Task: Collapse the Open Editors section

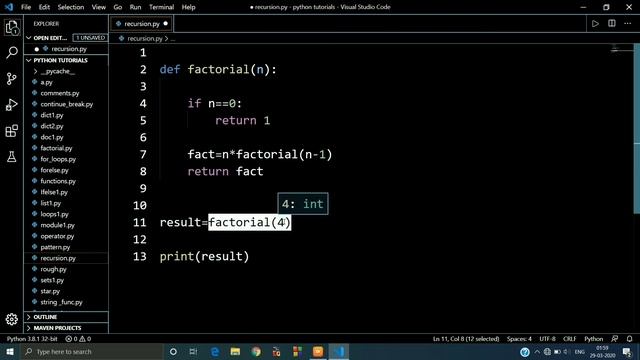Action: click(29, 38)
